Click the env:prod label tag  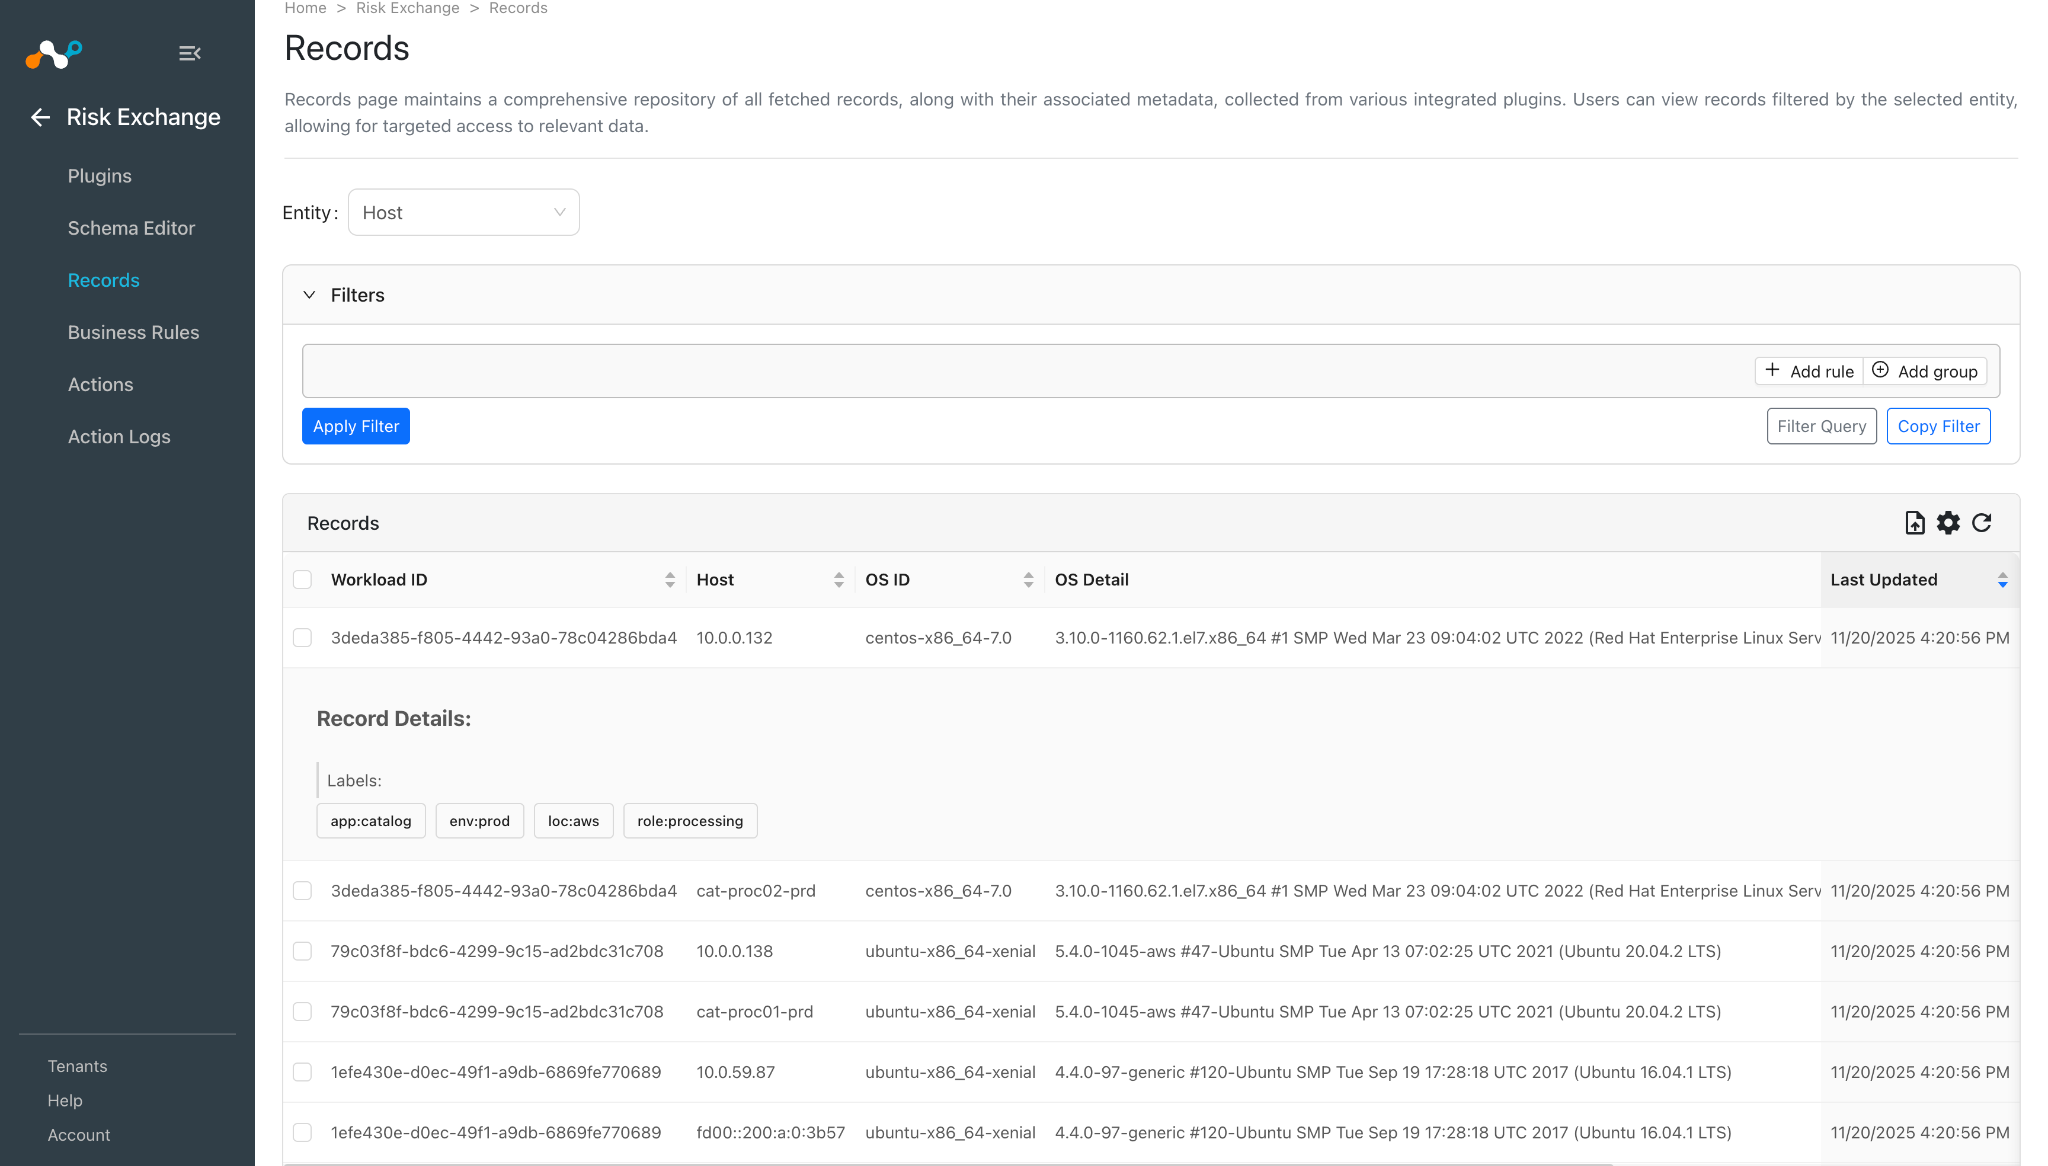click(x=480, y=821)
